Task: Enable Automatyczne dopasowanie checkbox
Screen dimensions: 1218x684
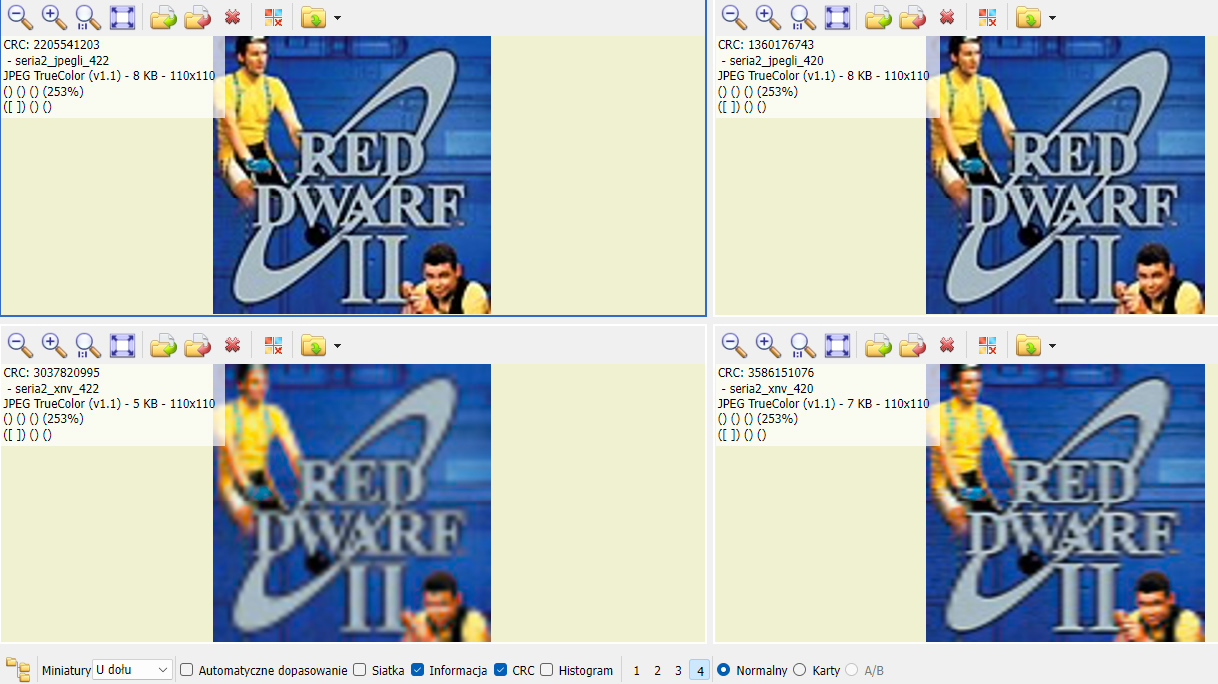Action: (186, 670)
